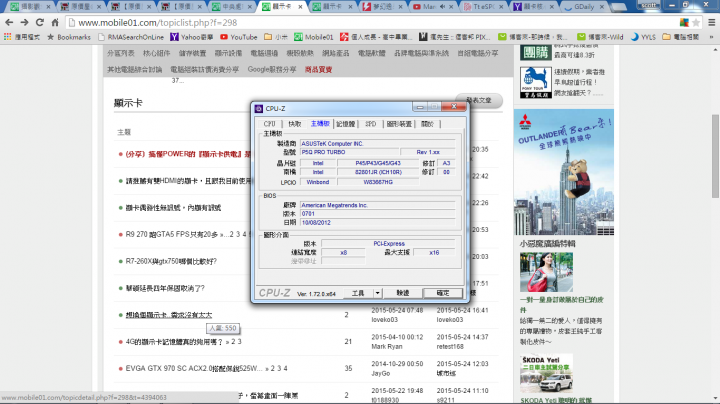
Task: Click the 發表文章 post button
Action: point(478,100)
